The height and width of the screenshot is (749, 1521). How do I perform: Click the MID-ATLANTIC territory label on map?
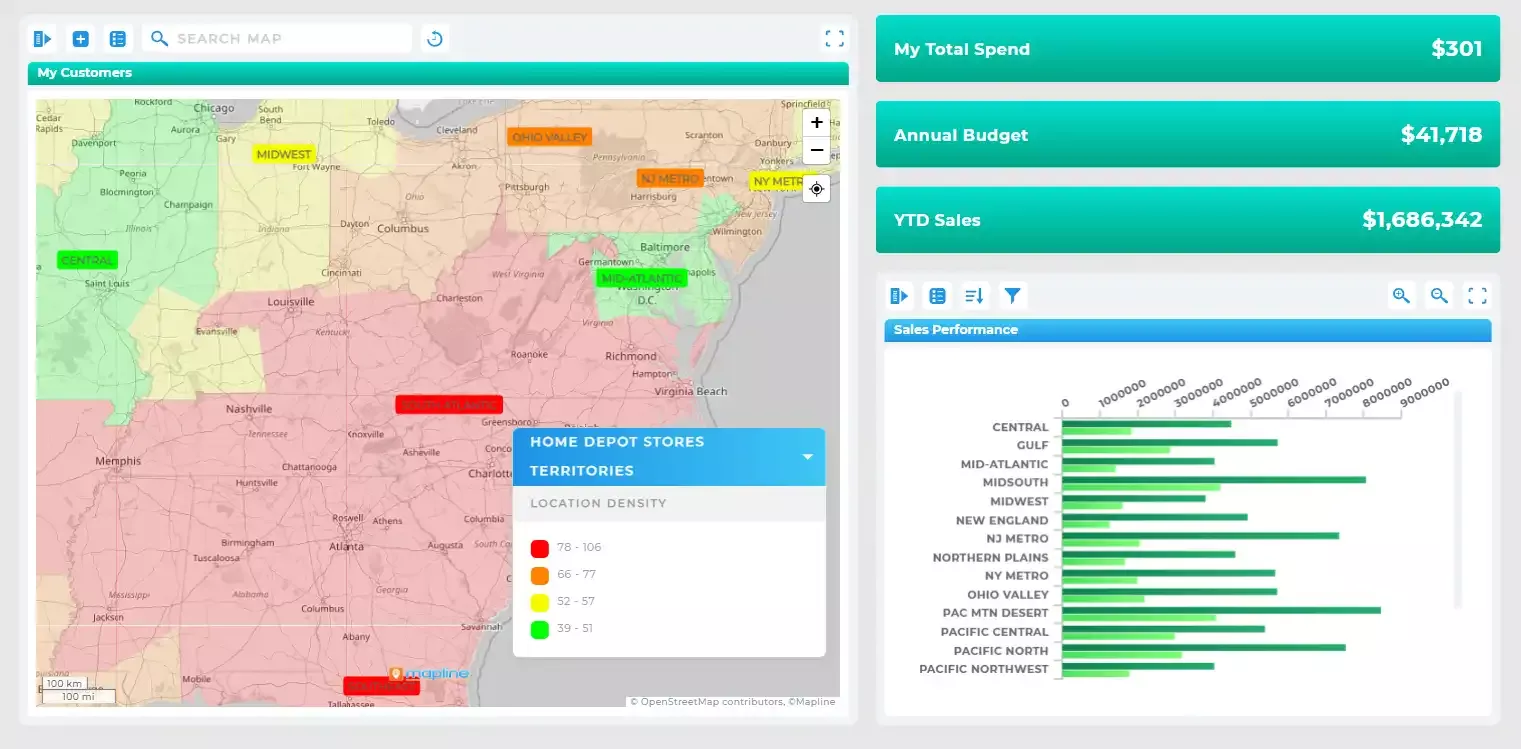pyautogui.click(x=641, y=278)
